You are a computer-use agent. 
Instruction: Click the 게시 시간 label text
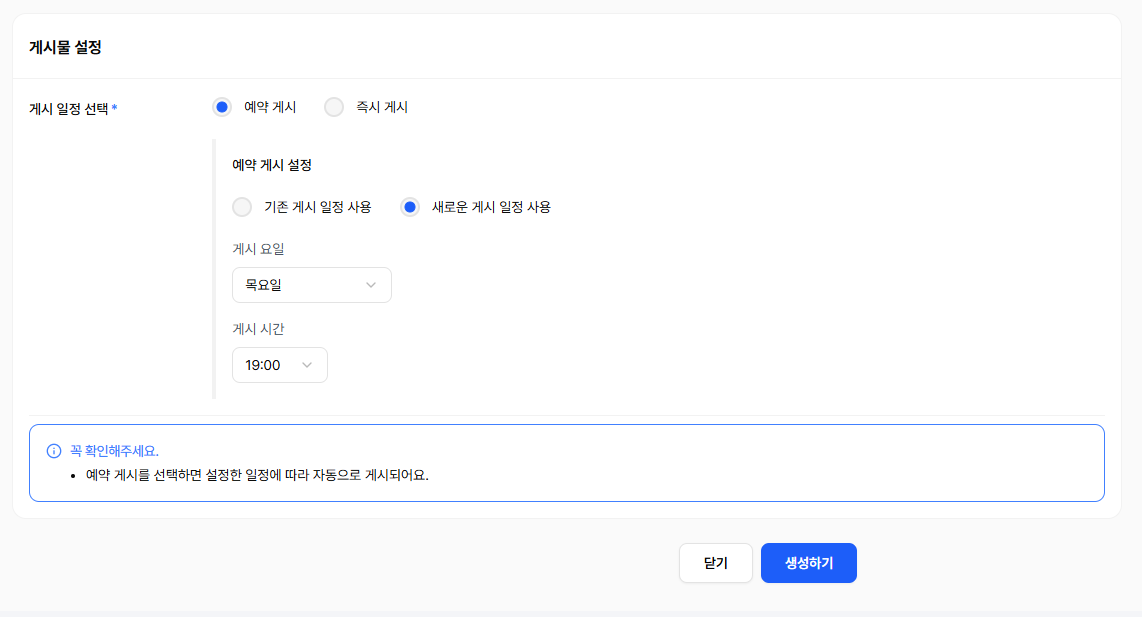[258, 329]
